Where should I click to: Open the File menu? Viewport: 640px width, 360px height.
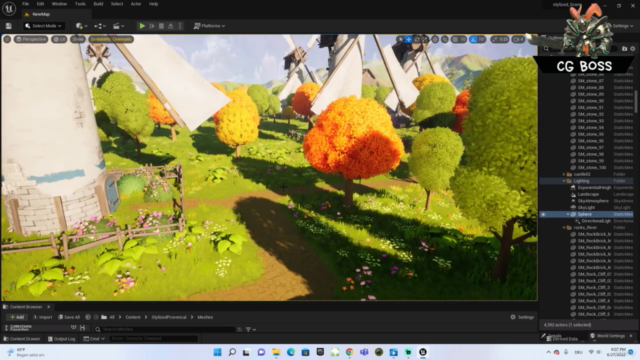(x=25, y=4)
